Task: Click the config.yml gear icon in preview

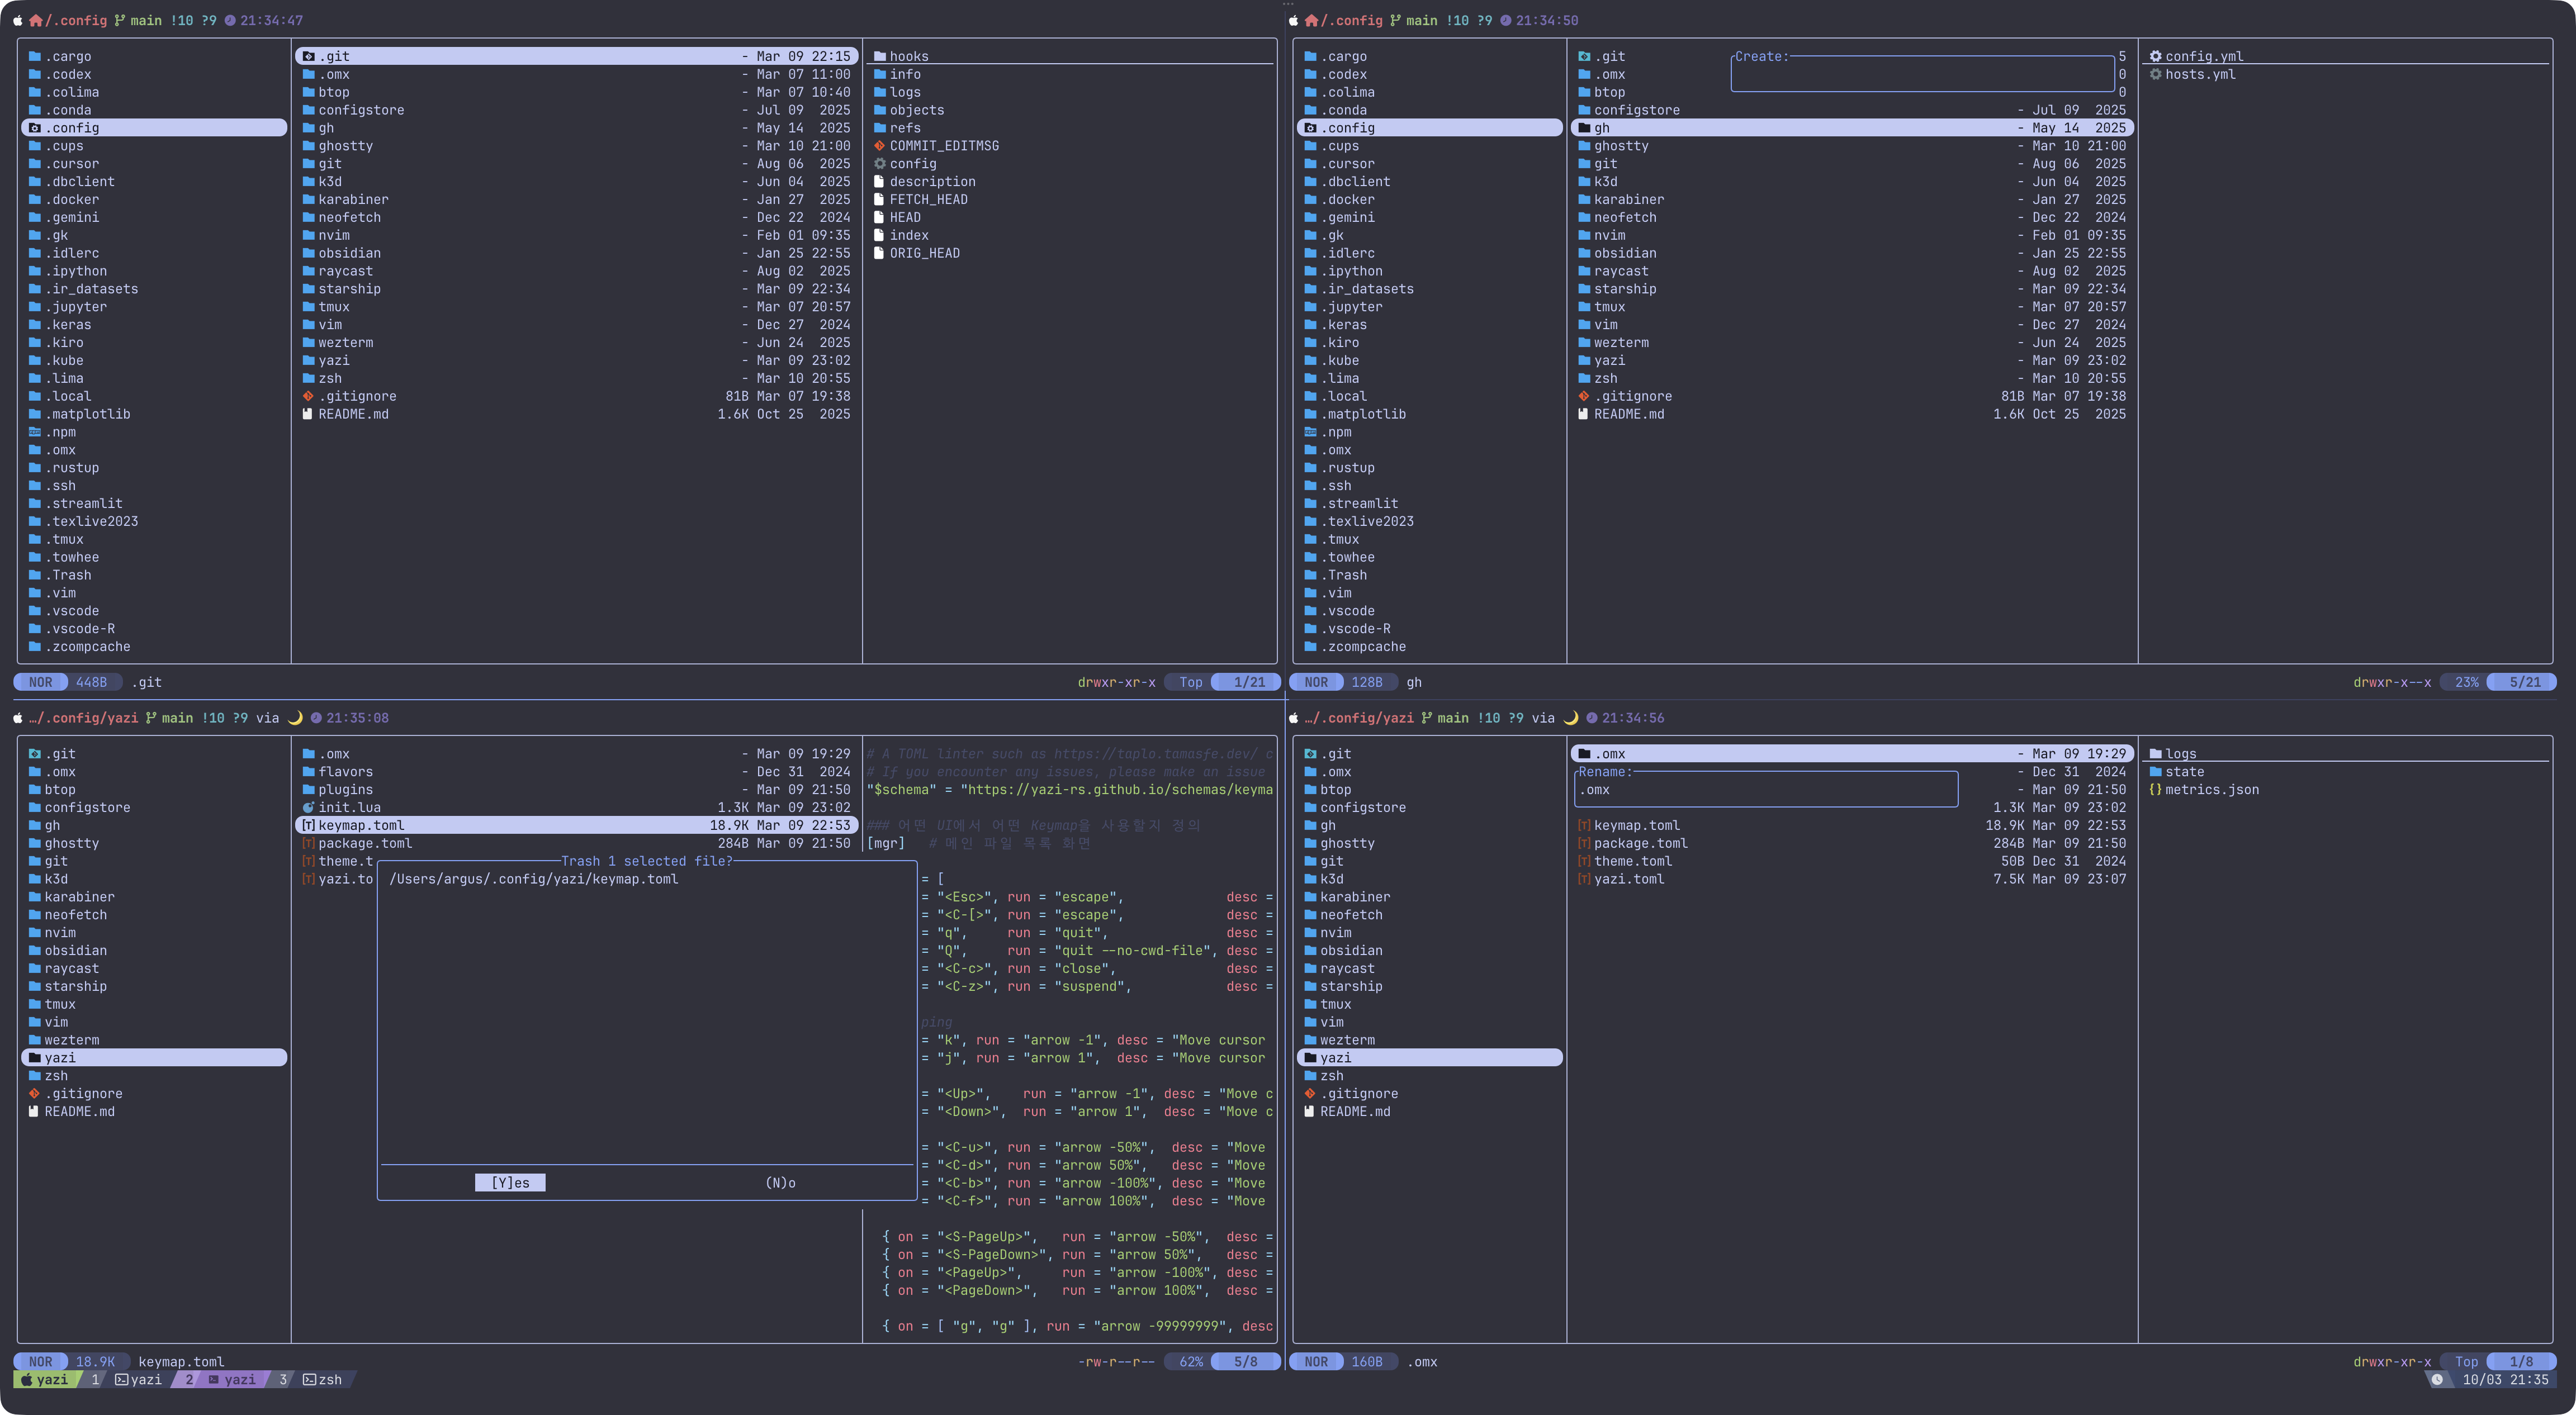Action: point(2155,57)
